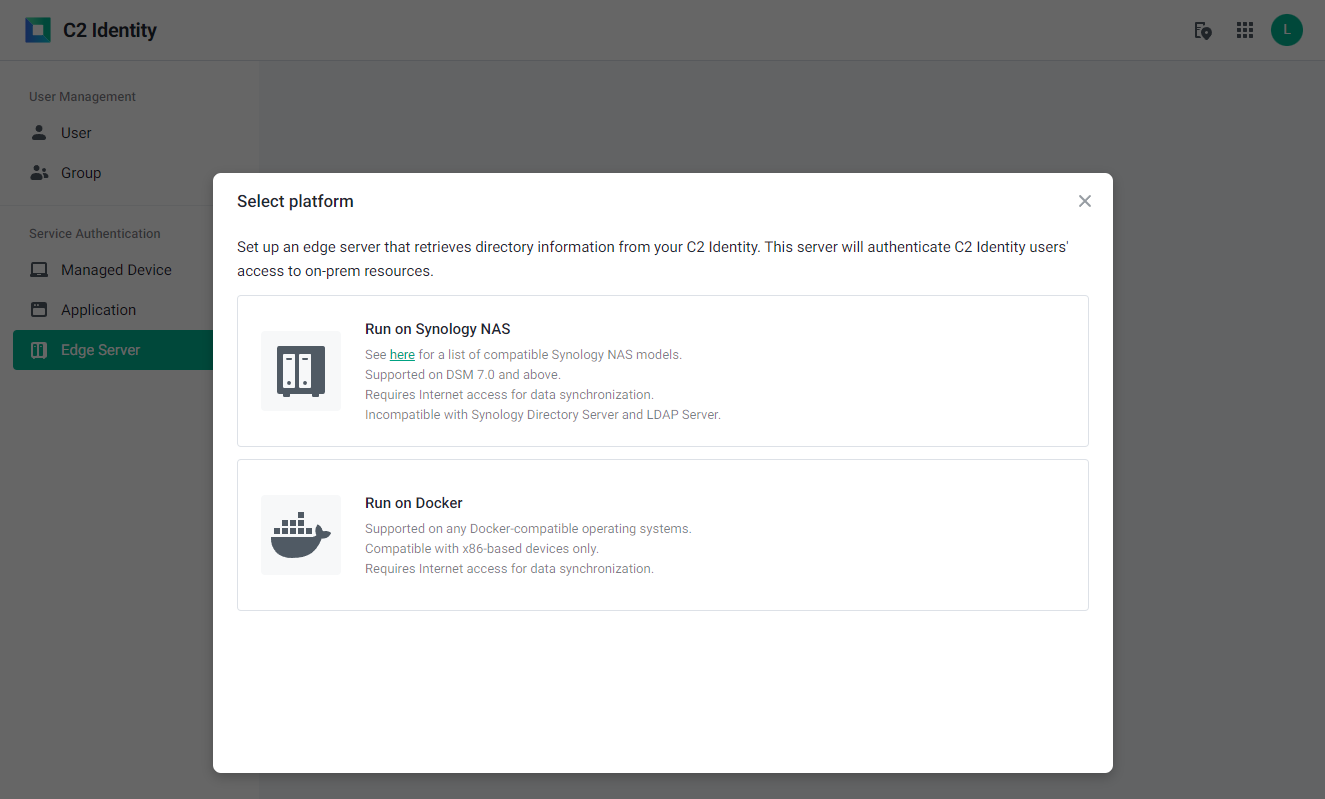Open the apps grid launcher icon

tap(1245, 30)
